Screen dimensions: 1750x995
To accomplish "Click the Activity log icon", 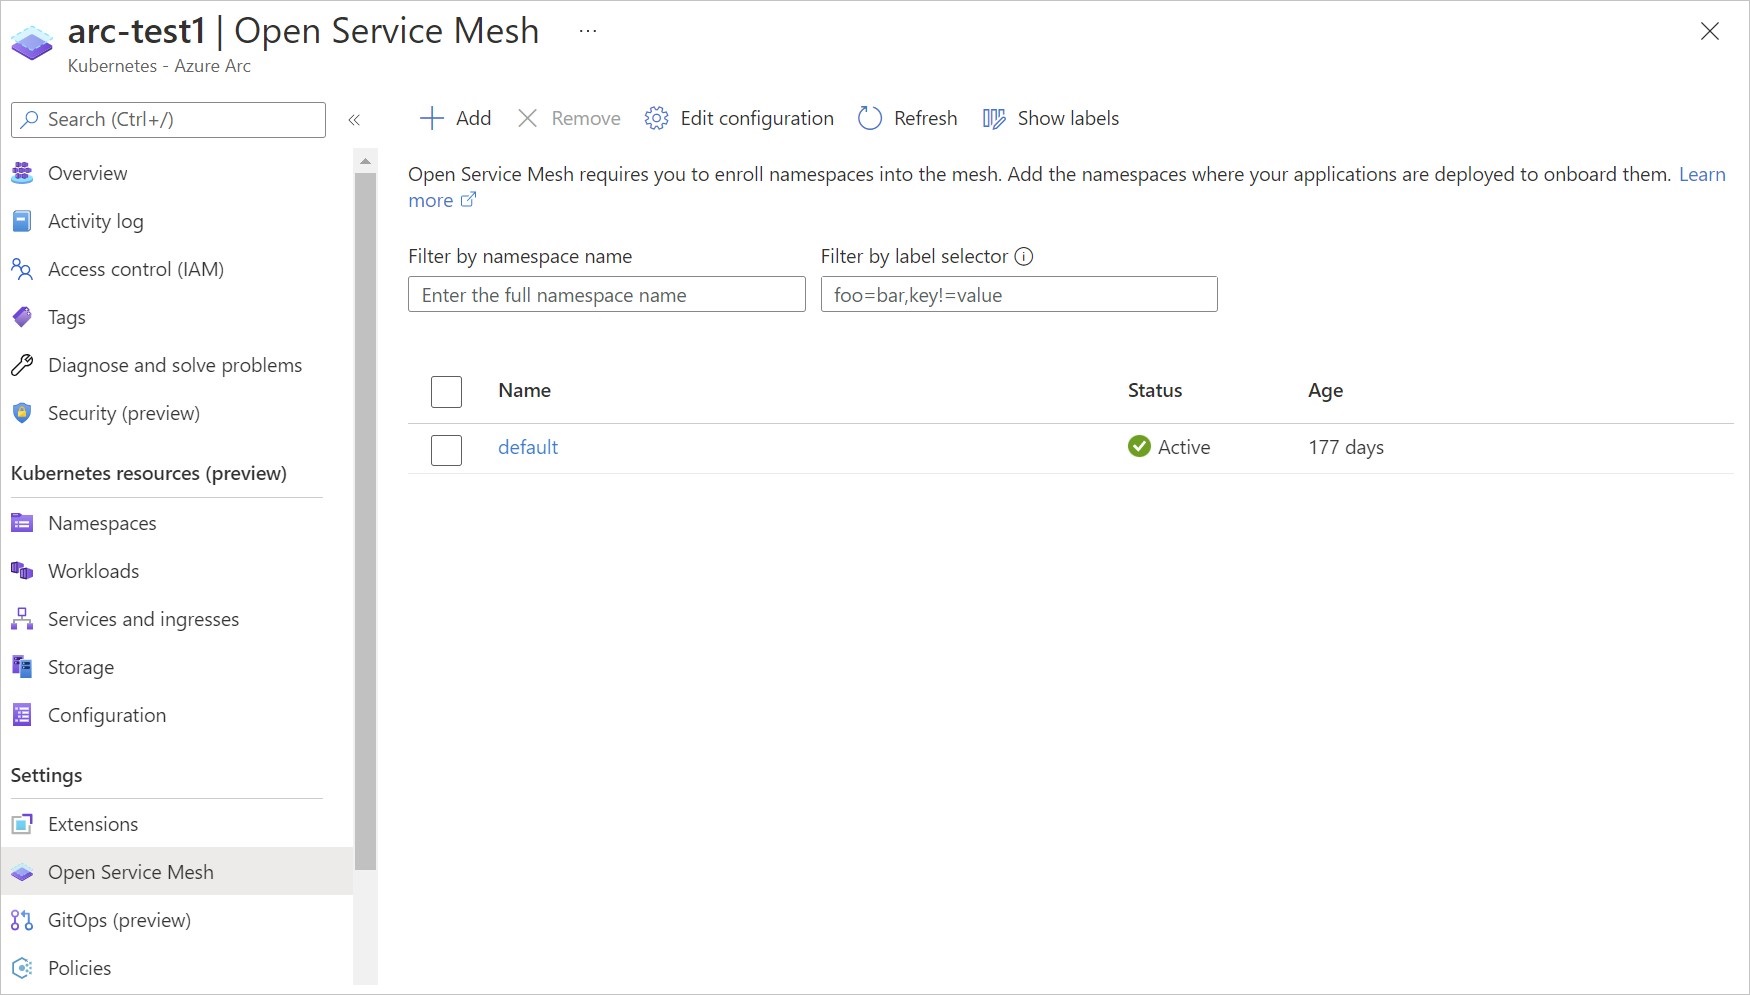I will (22, 221).
